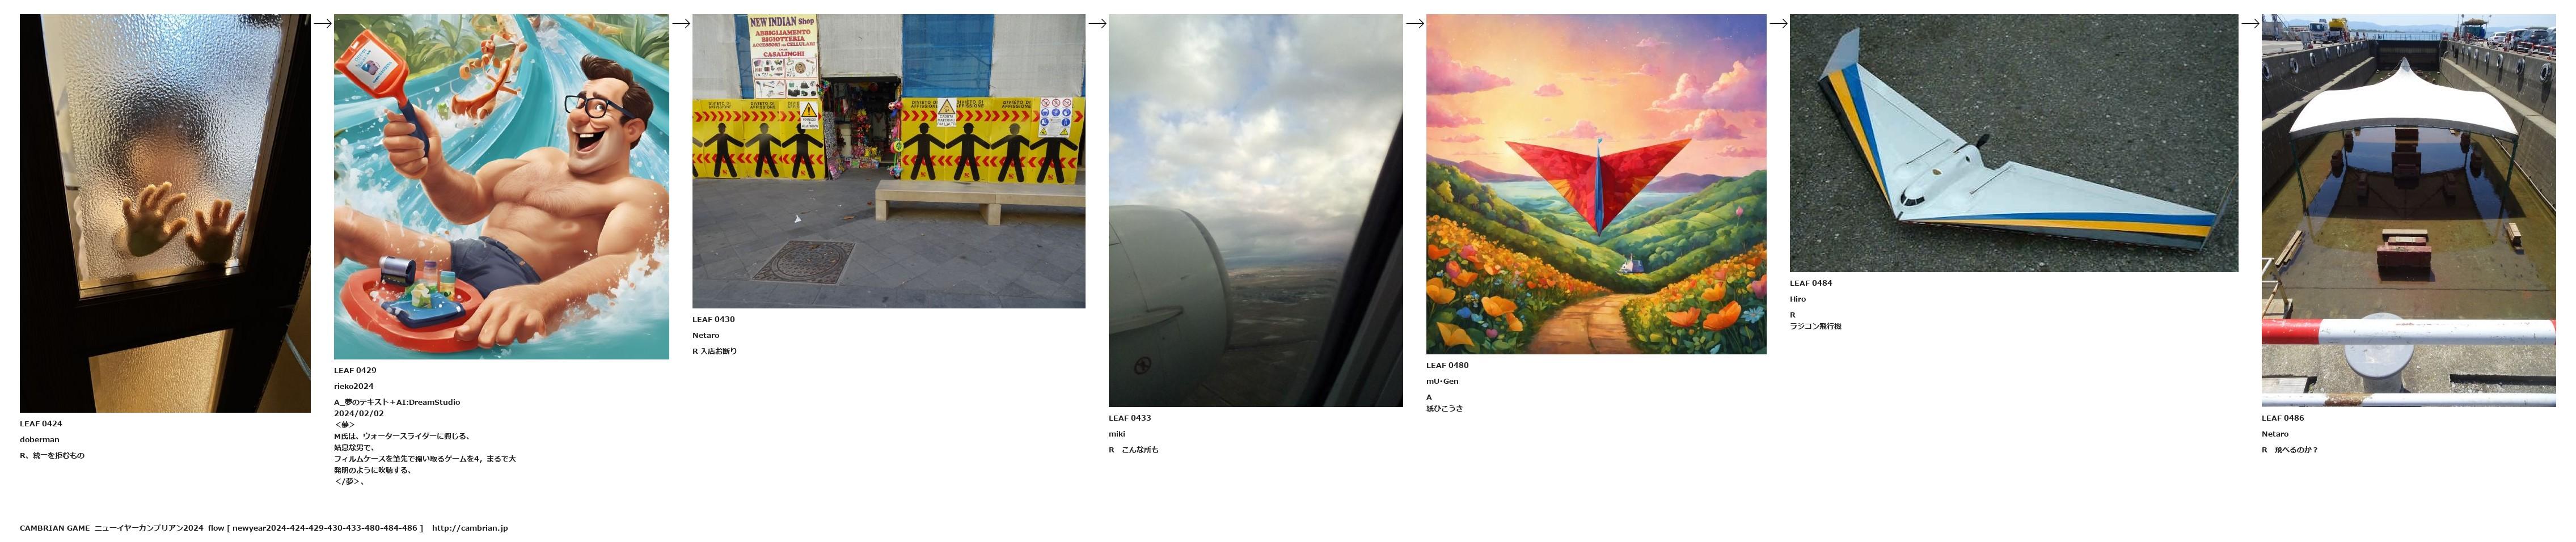Open the New Indian Shop street photo

[x=888, y=161]
